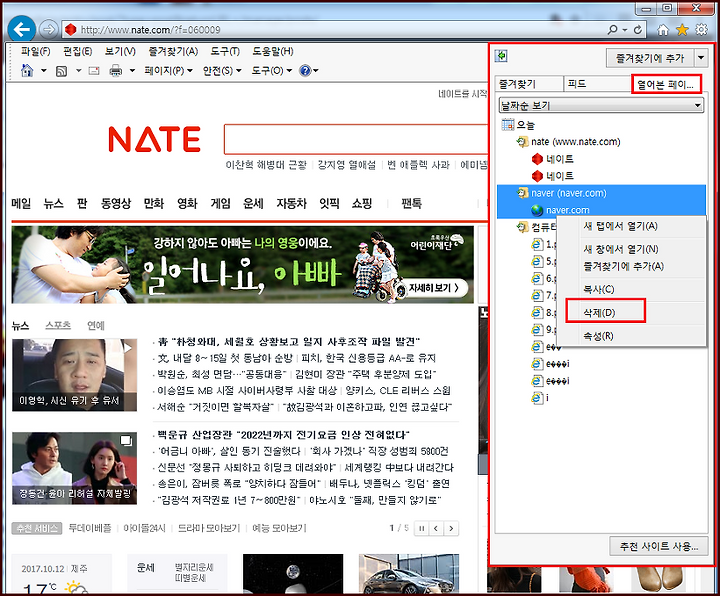The height and width of the screenshot is (596, 720).
Task: Open the dropdown arrow beside the Print icon
Action: (132, 71)
